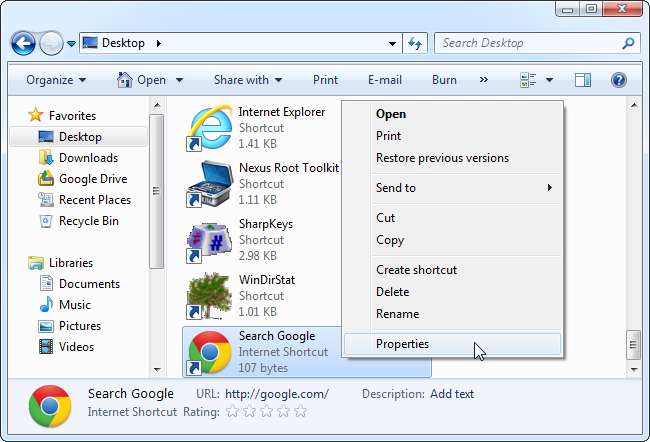Choose Properties in the context menu

452,344
